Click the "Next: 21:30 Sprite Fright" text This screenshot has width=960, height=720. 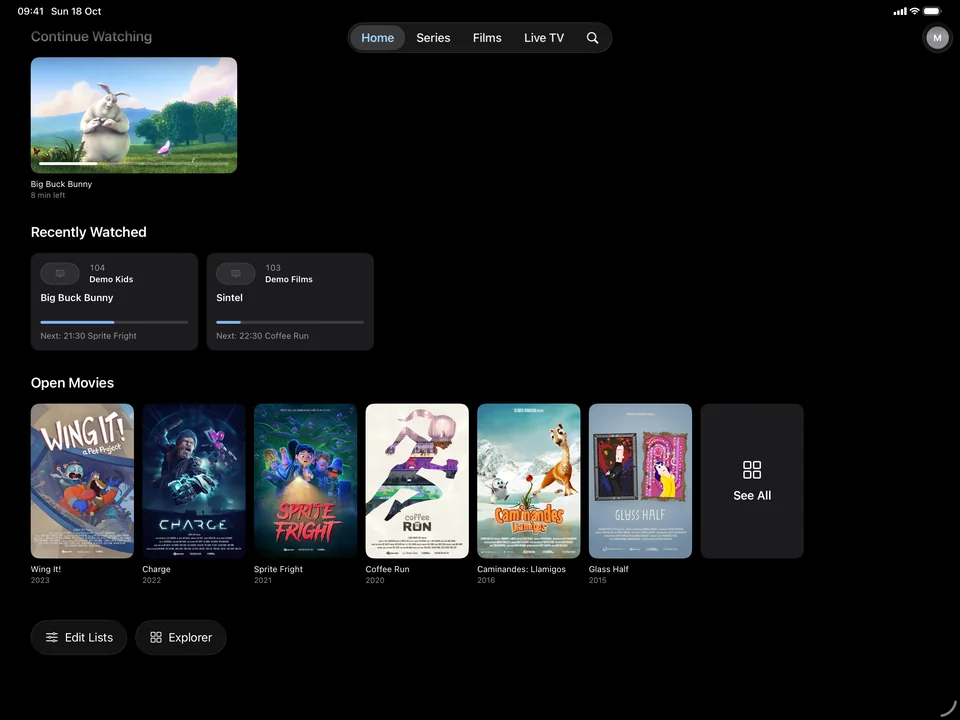[x=88, y=336]
